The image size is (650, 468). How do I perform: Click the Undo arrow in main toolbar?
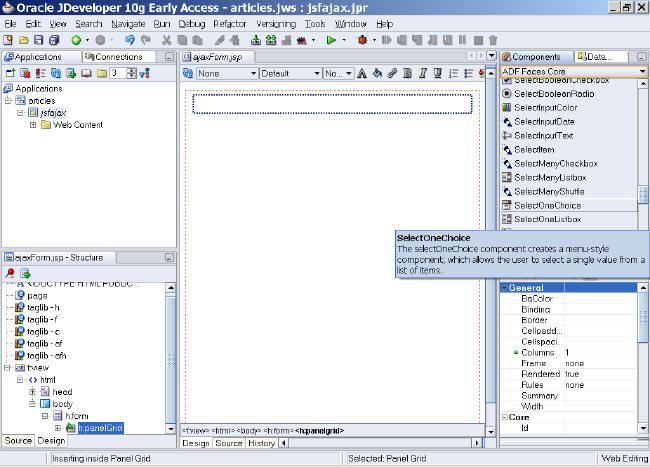[129, 40]
